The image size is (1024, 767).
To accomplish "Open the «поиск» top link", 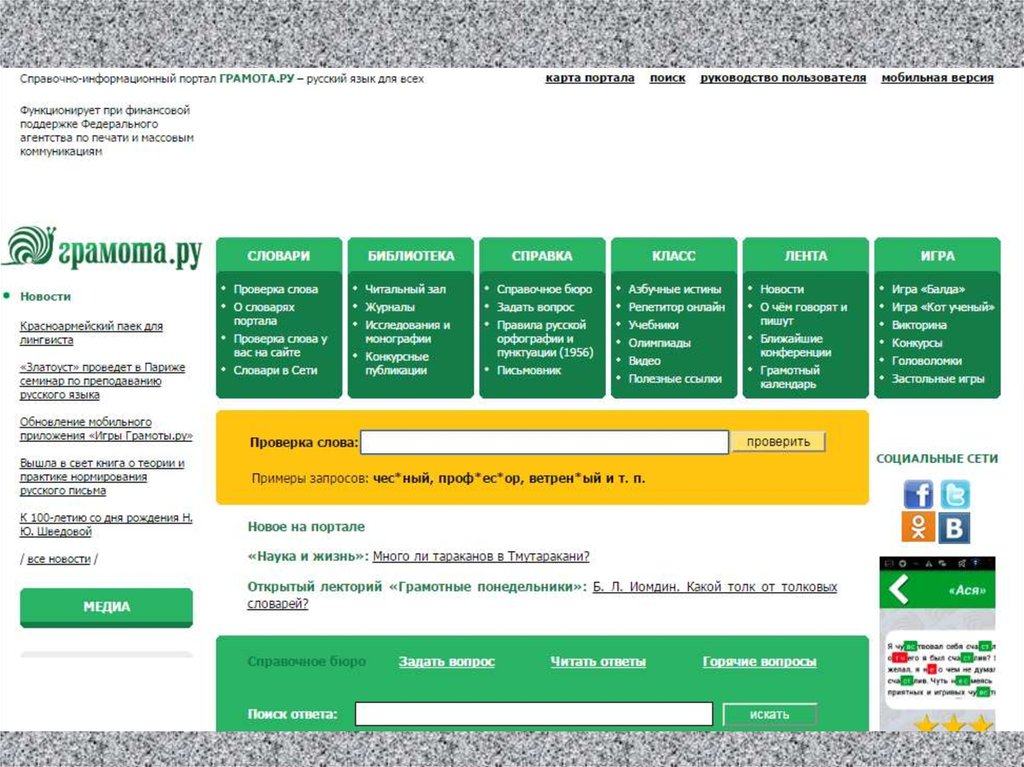I will [x=667, y=78].
